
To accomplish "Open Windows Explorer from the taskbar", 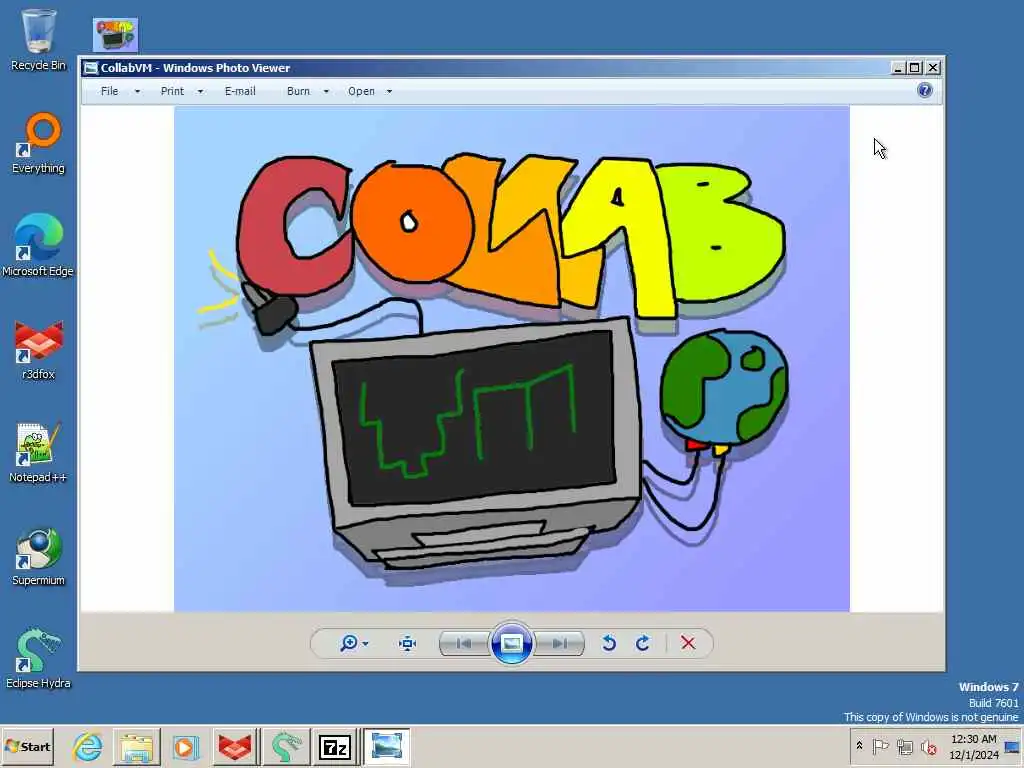I will pos(136,746).
